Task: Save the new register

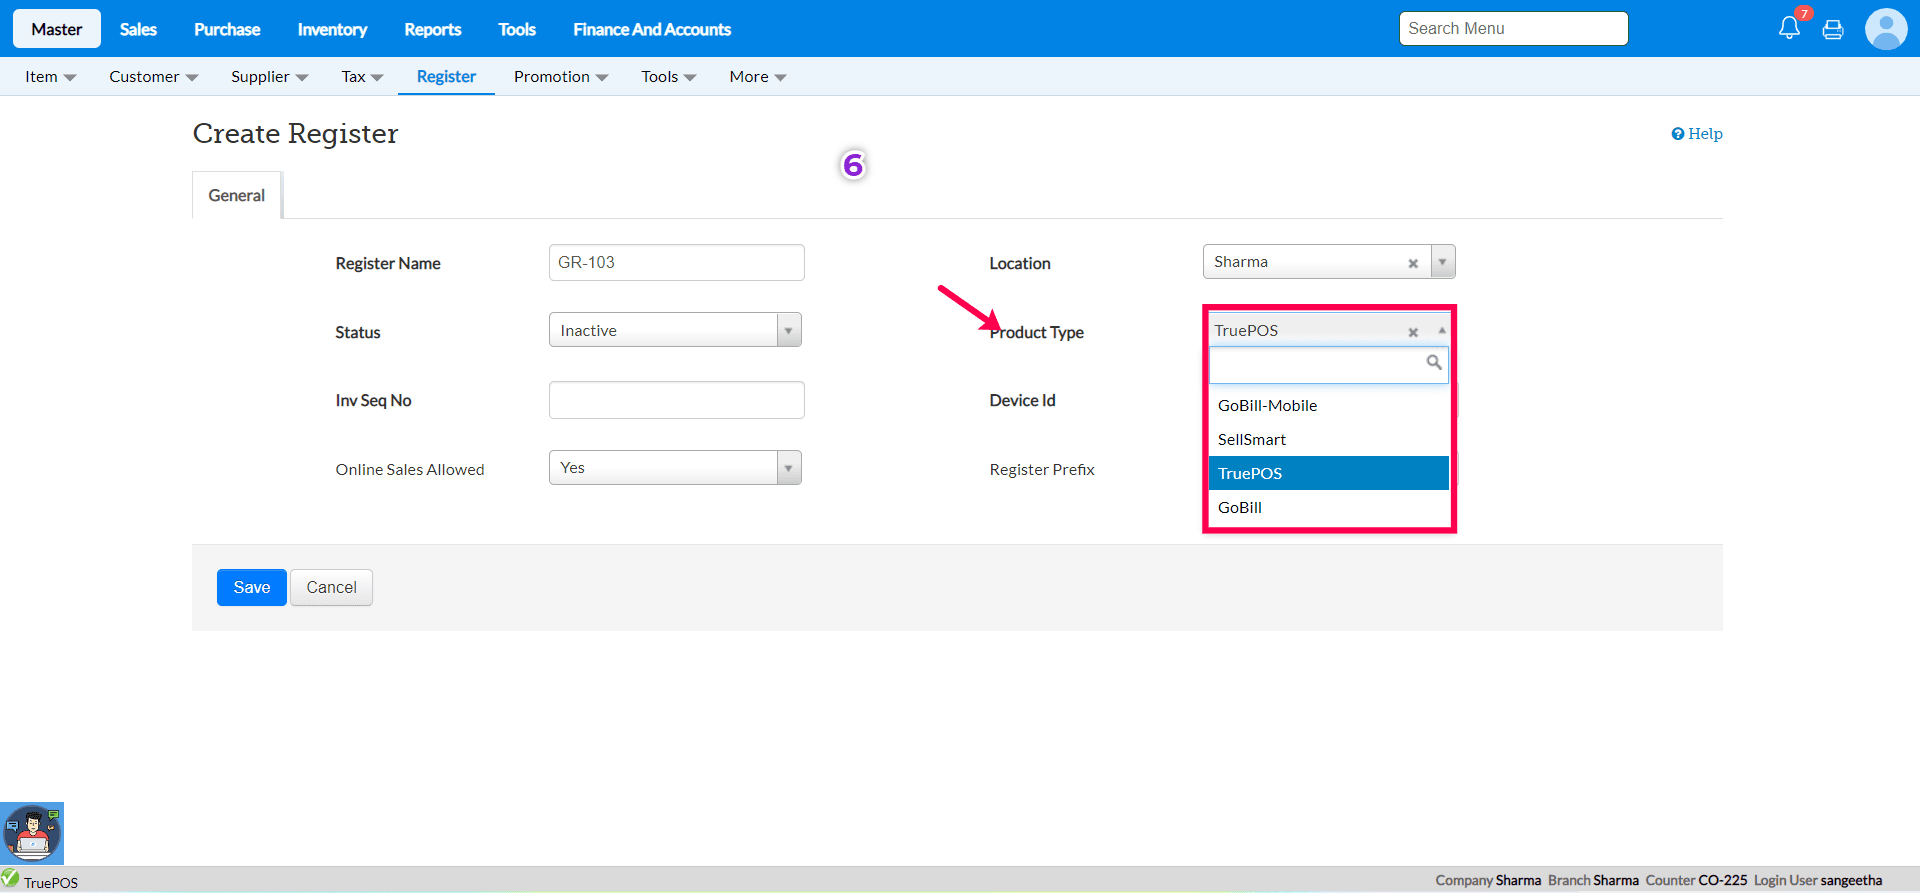Action: tap(252, 588)
